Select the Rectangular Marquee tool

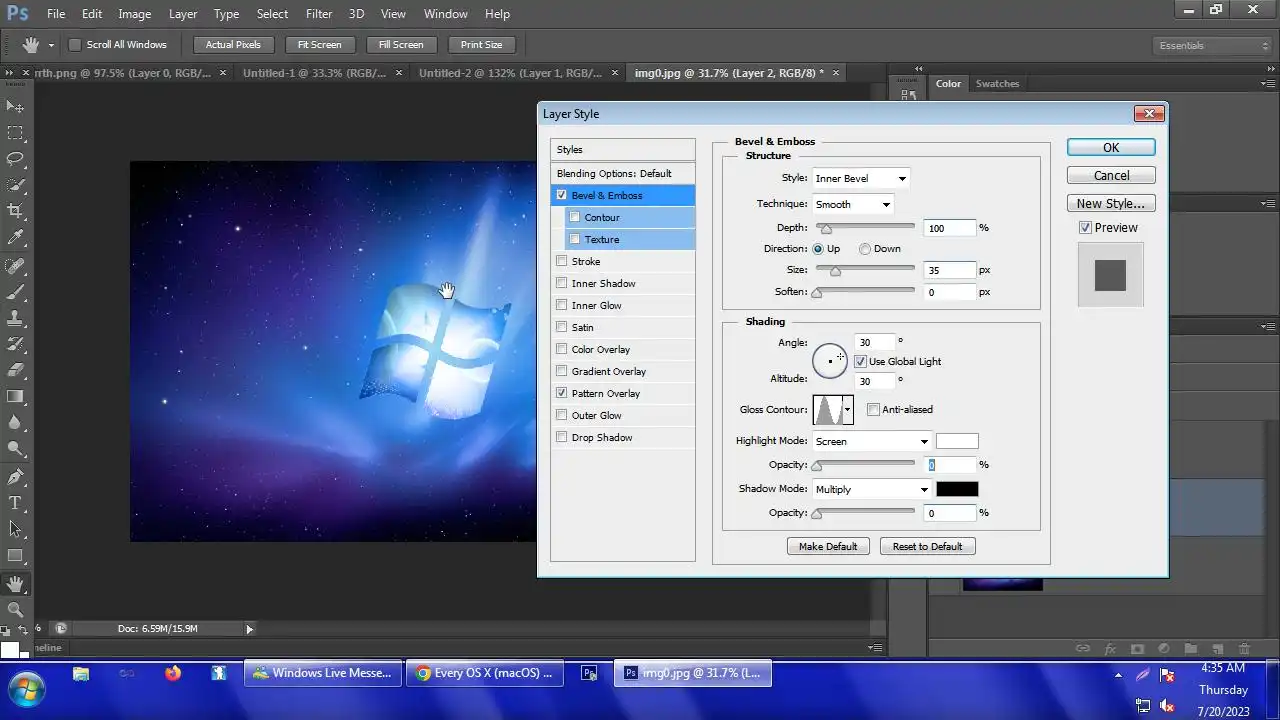pos(15,132)
